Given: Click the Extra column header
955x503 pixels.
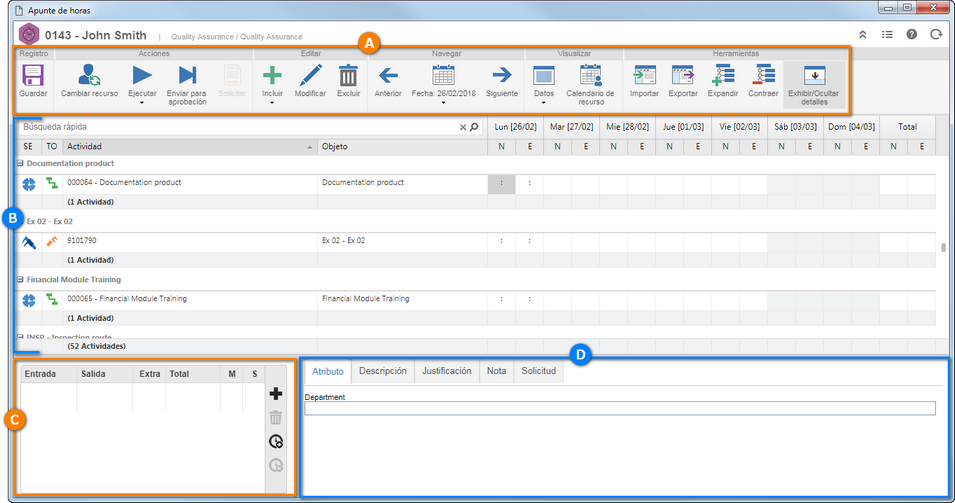Looking at the screenshot, I should point(149,374).
